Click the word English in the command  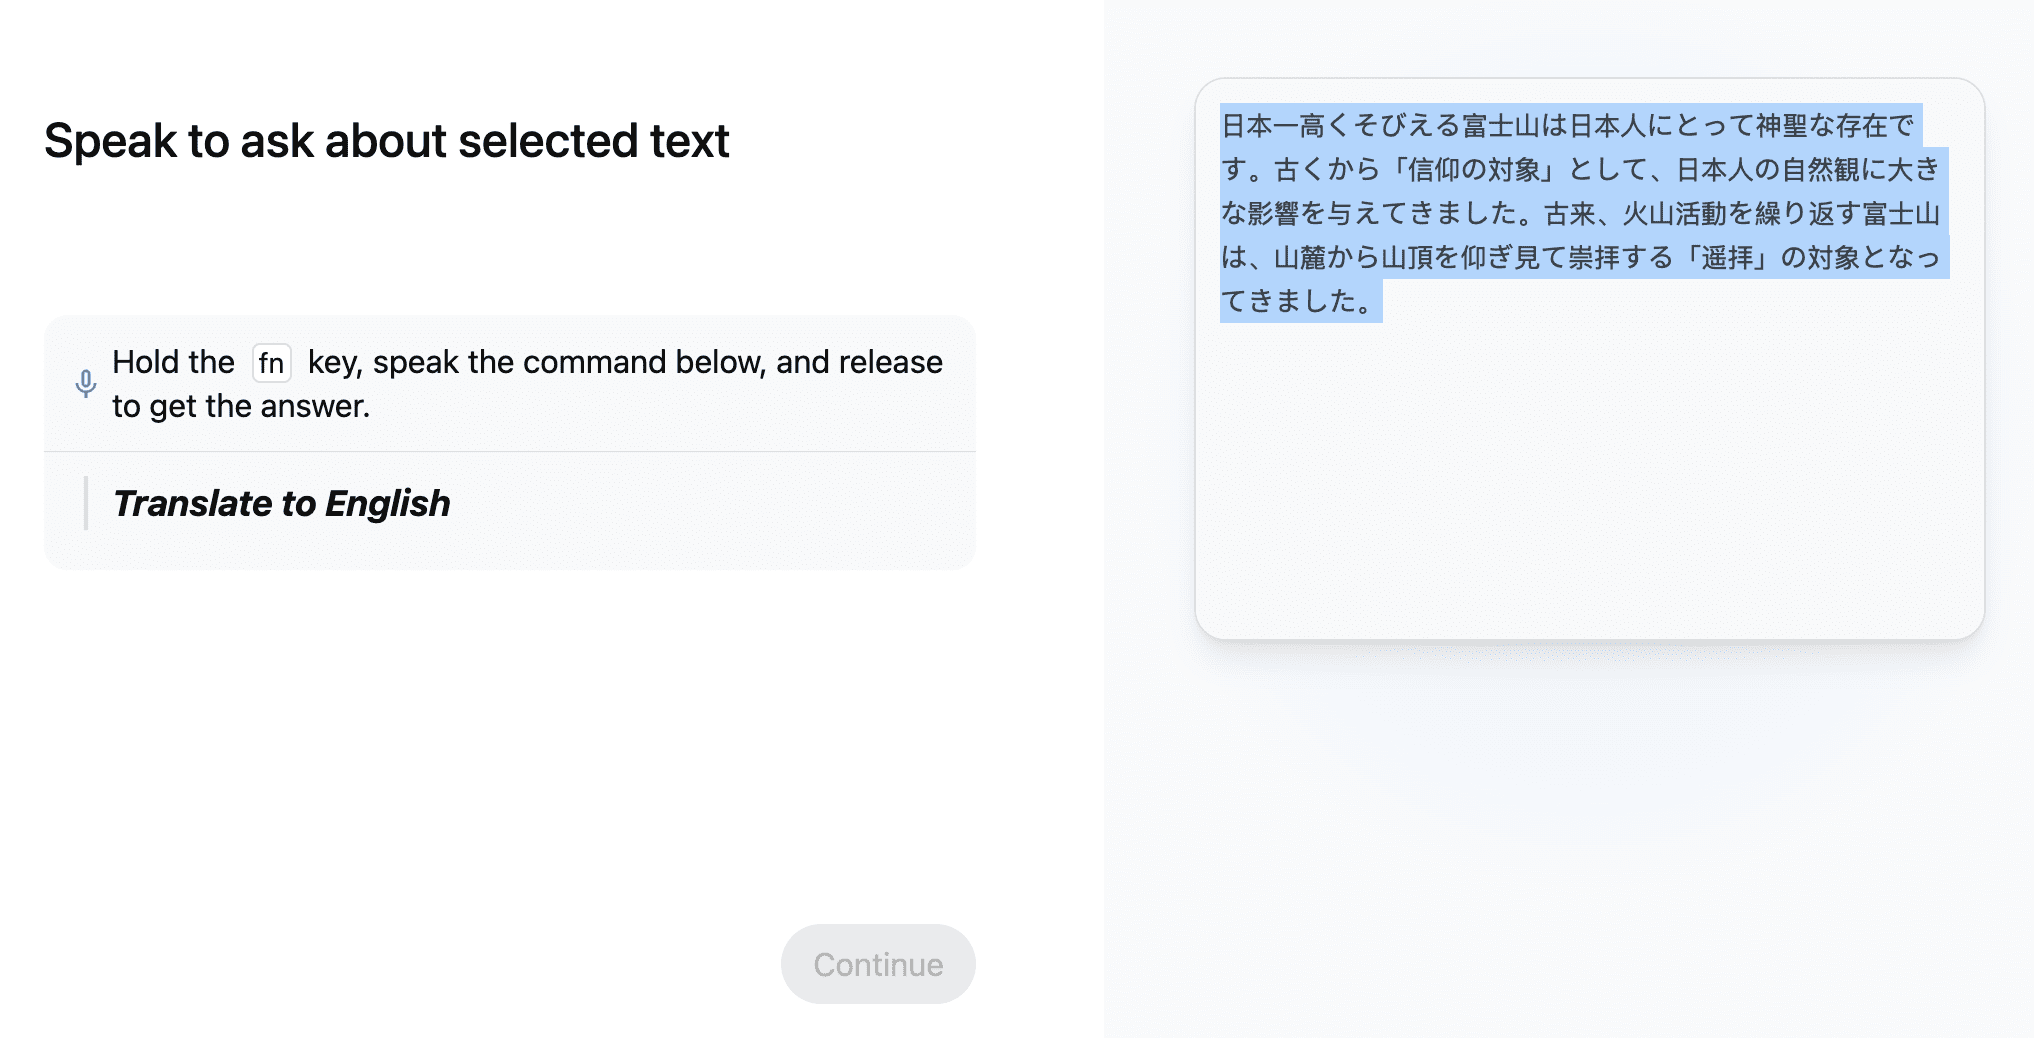[388, 504]
